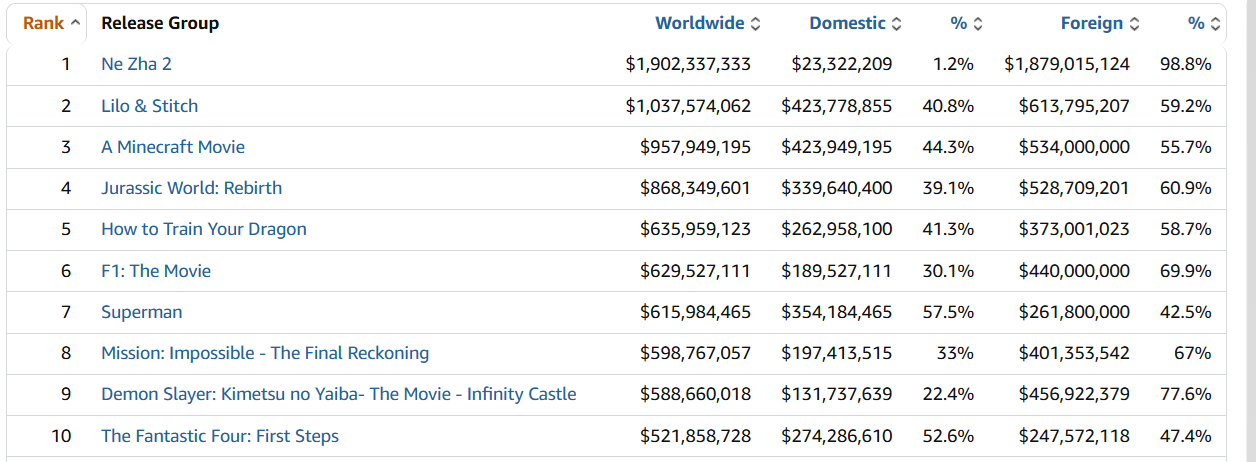Open Mission: Impossible - The Final Reckoning link
The height and width of the screenshot is (462, 1256).
[x=265, y=353]
